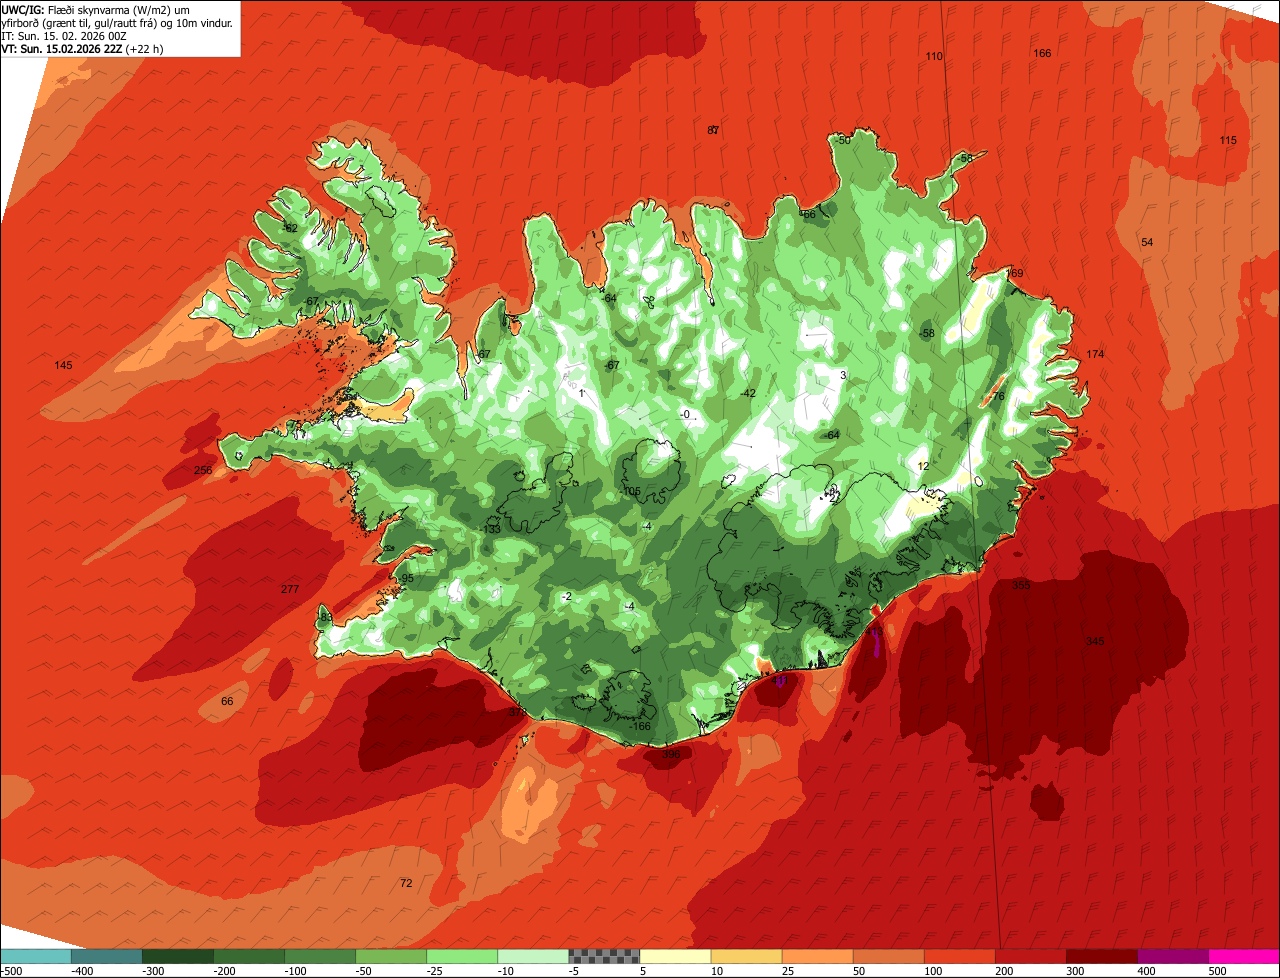Image resolution: width=1280 pixels, height=978 pixels.
Task: Click the checkered -5 to 5 legend swatch
Action: pos(604,956)
